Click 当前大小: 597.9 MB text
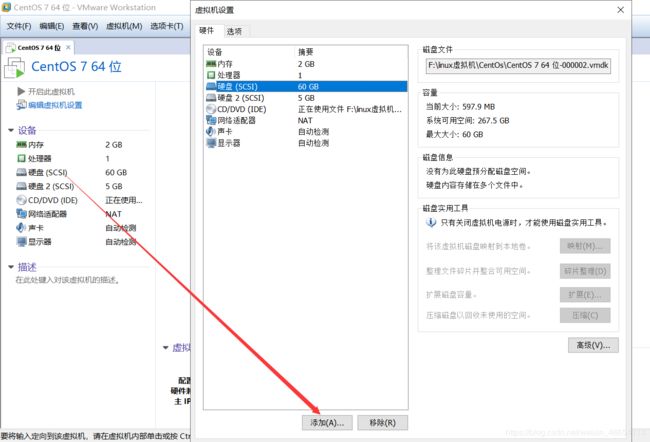 tap(461, 107)
